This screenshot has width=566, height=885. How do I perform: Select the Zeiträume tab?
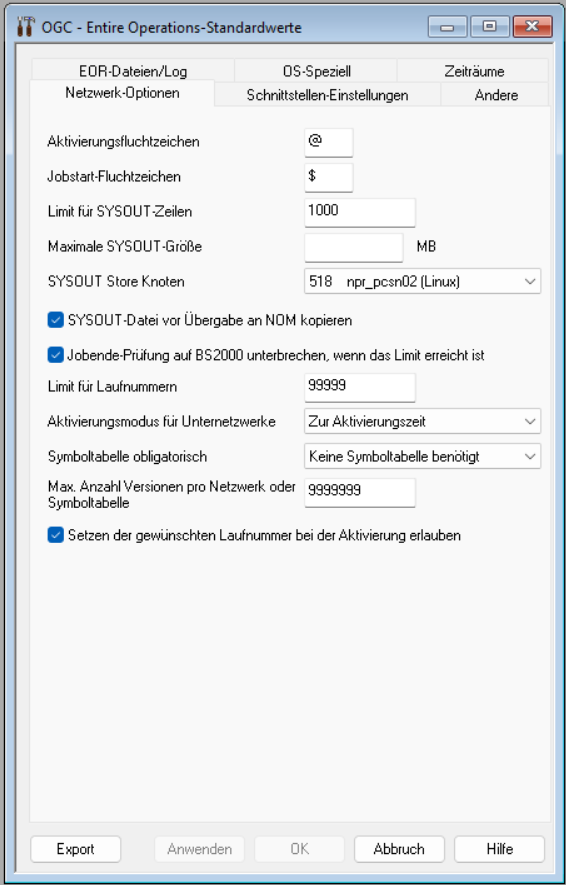(x=473, y=71)
